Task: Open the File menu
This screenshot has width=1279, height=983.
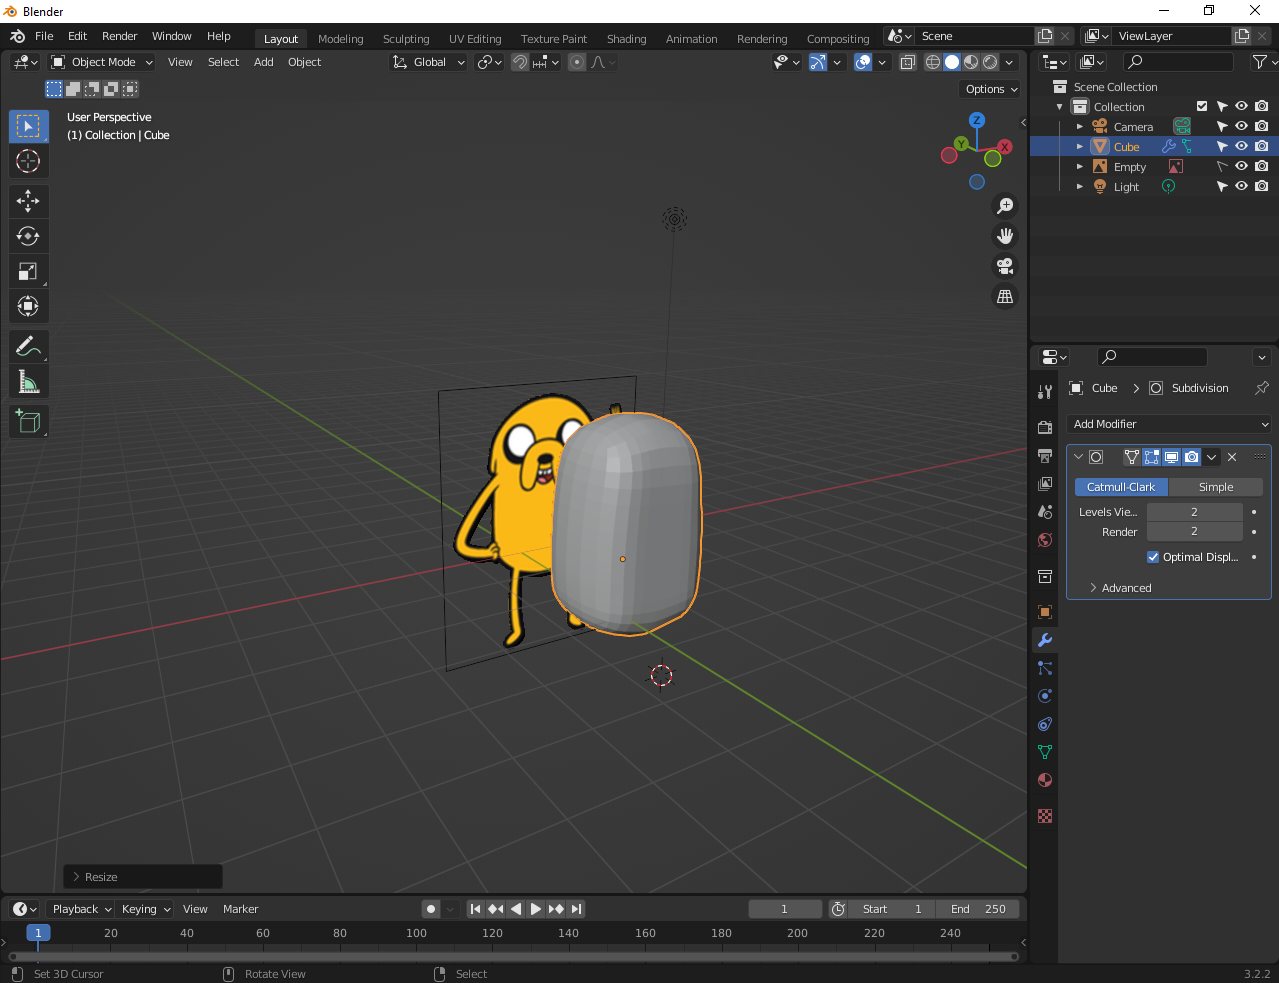Action: coord(44,36)
